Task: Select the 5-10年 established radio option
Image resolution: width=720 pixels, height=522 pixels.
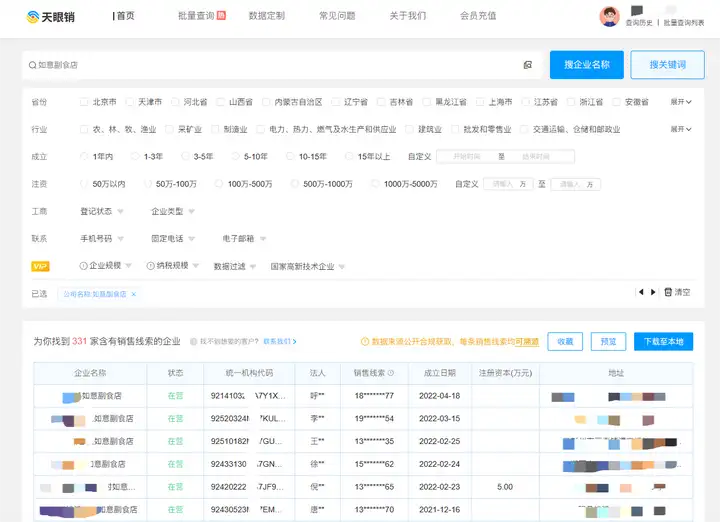Action: click(x=235, y=157)
